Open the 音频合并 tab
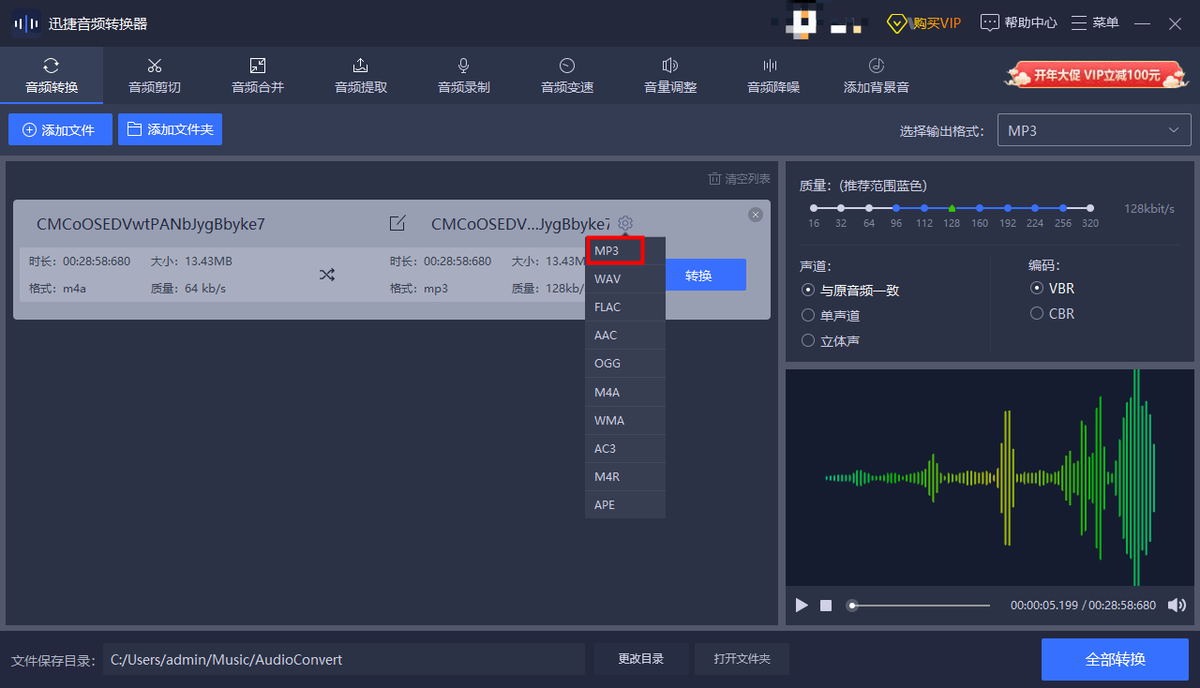 (257, 76)
